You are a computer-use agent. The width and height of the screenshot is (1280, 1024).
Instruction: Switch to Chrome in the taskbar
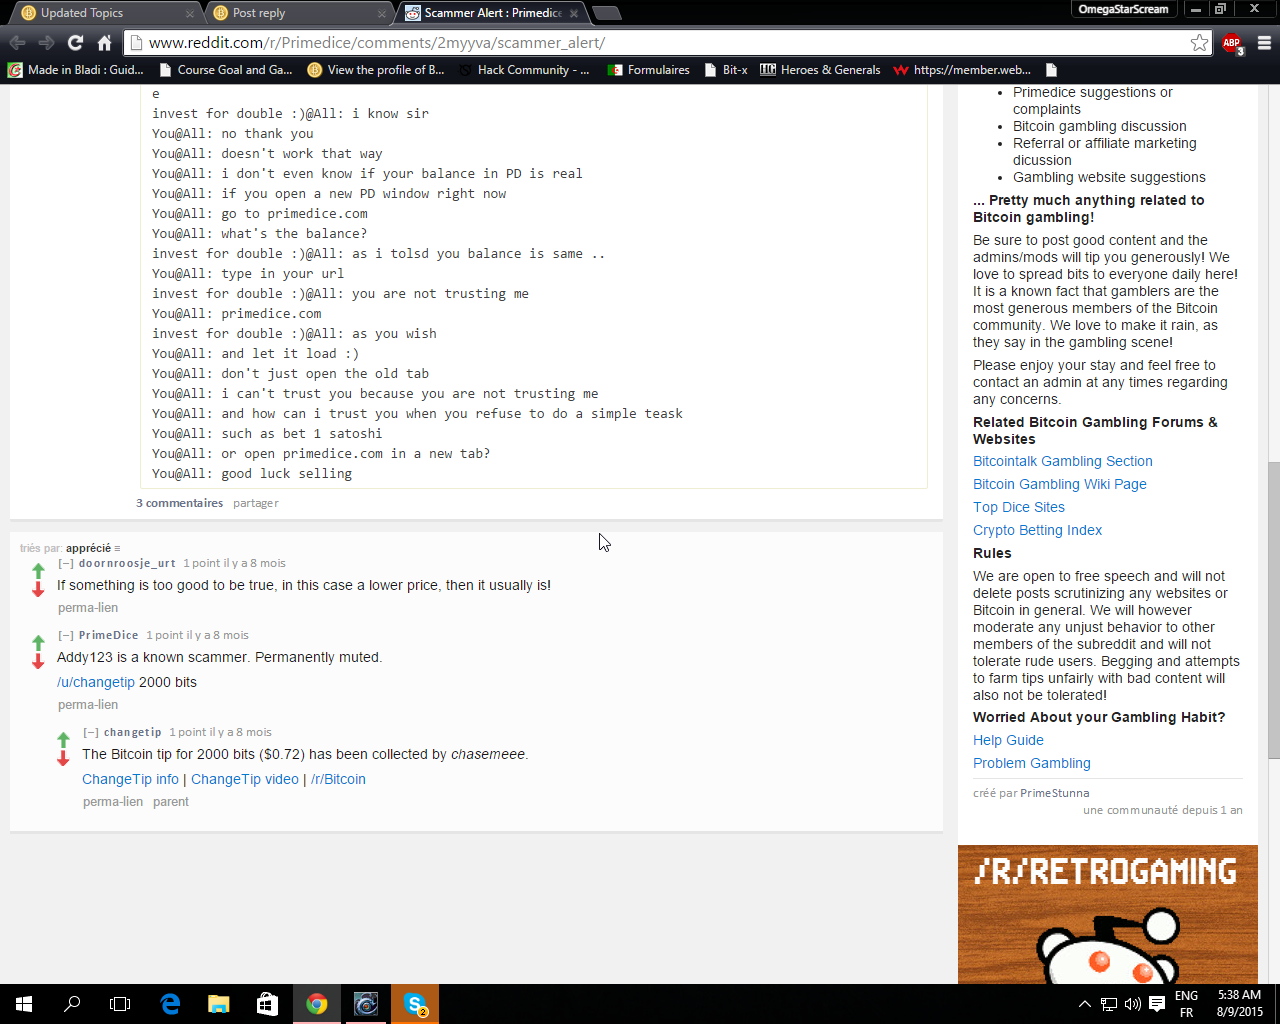pyautogui.click(x=316, y=1004)
